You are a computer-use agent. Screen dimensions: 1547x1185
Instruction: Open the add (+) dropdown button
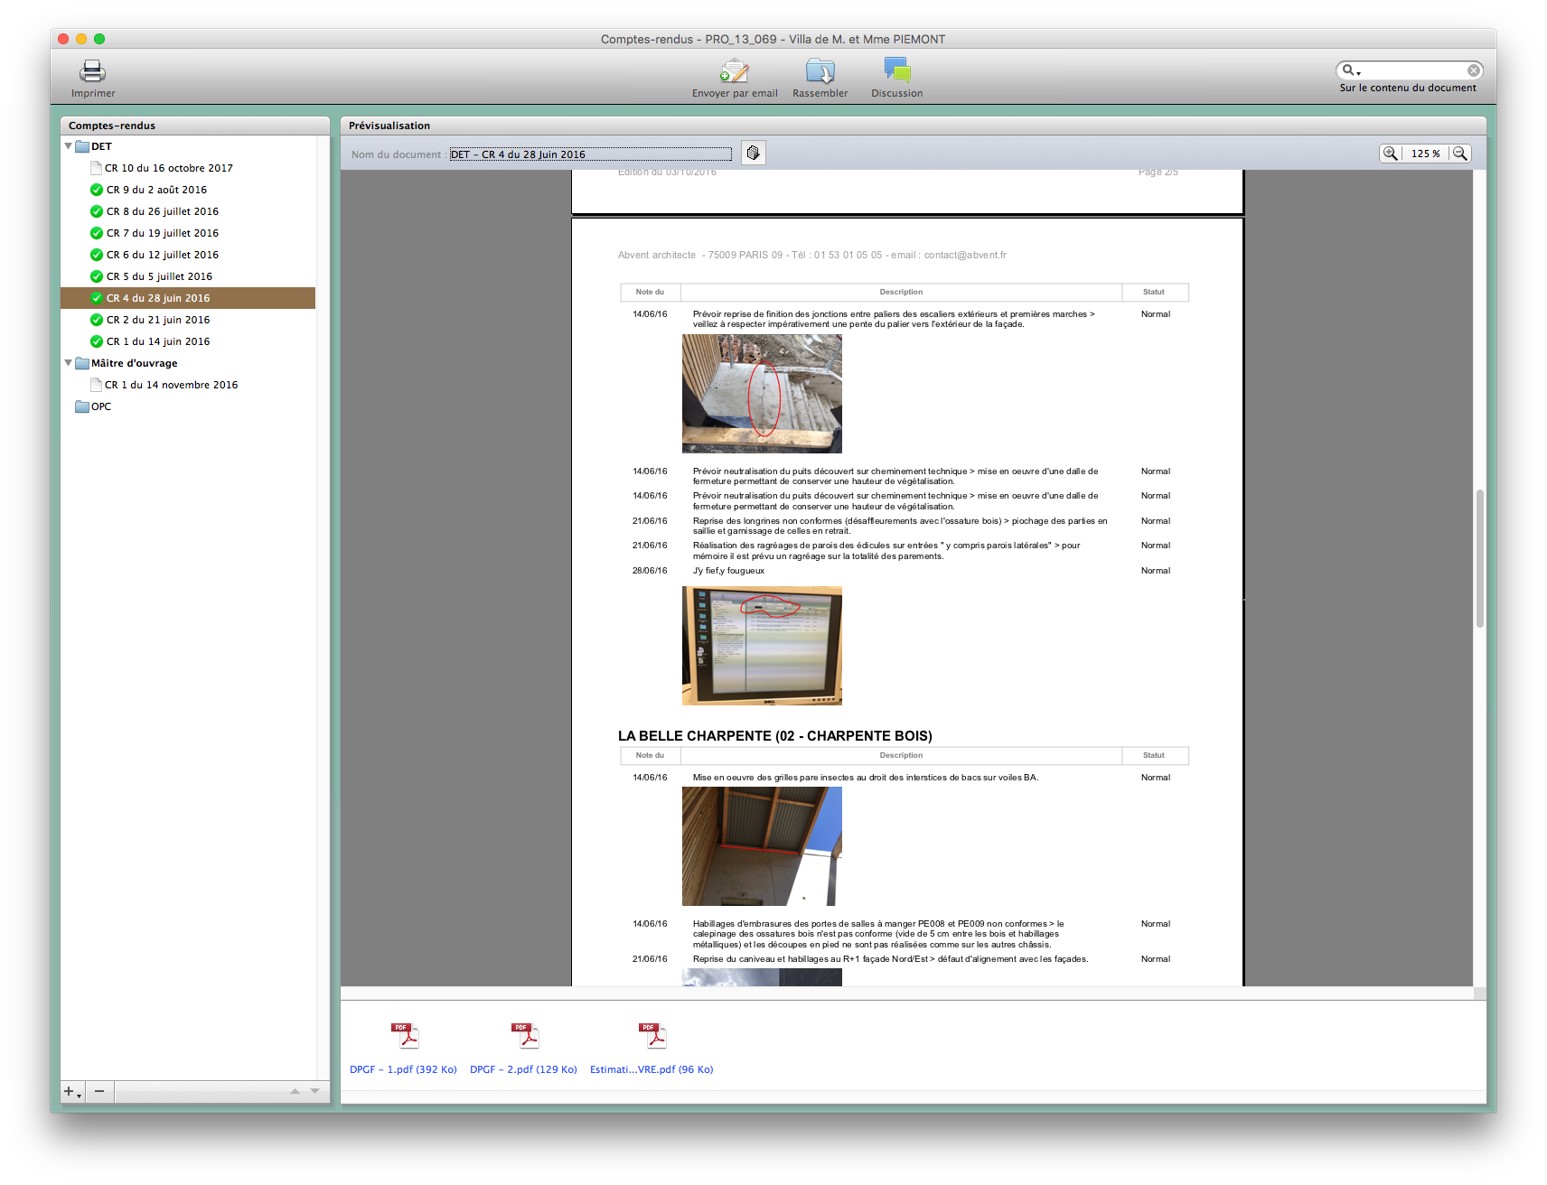point(72,1091)
